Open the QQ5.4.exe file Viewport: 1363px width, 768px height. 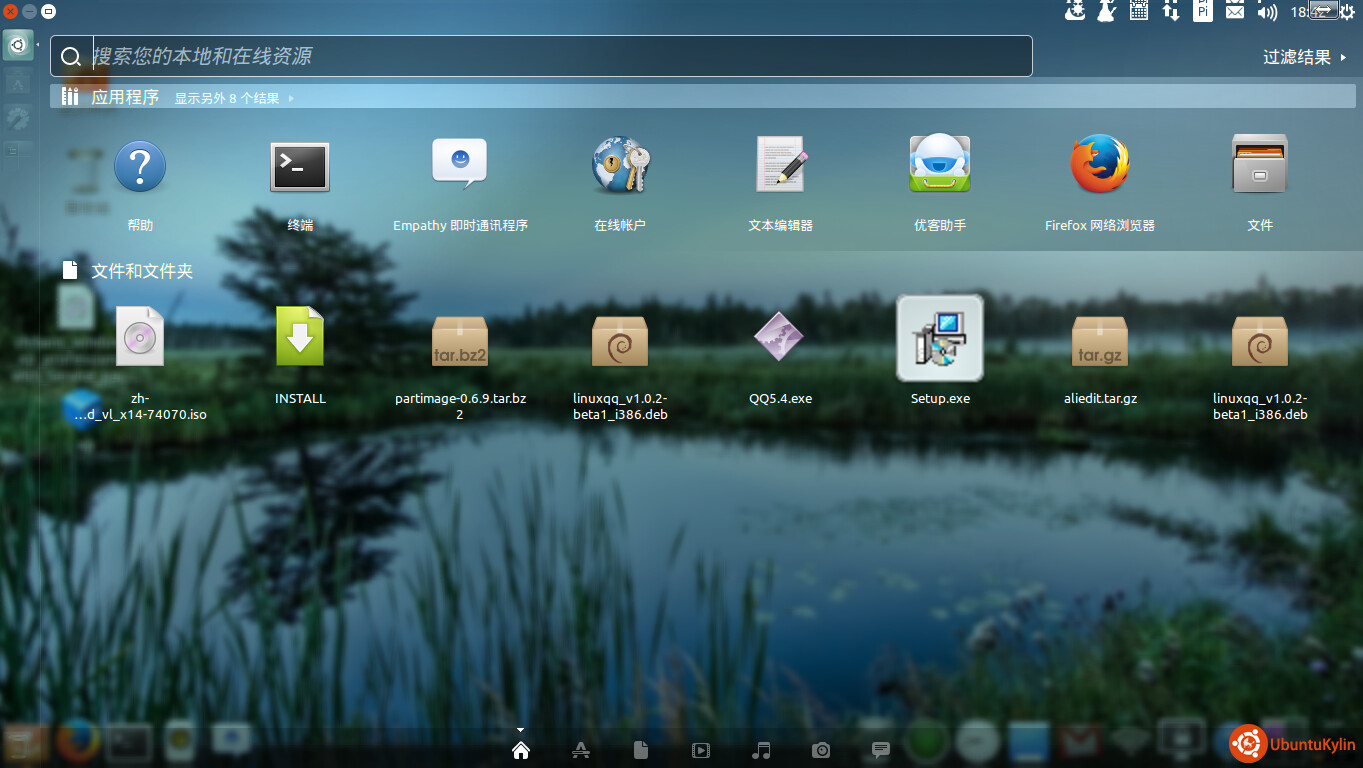(780, 339)
